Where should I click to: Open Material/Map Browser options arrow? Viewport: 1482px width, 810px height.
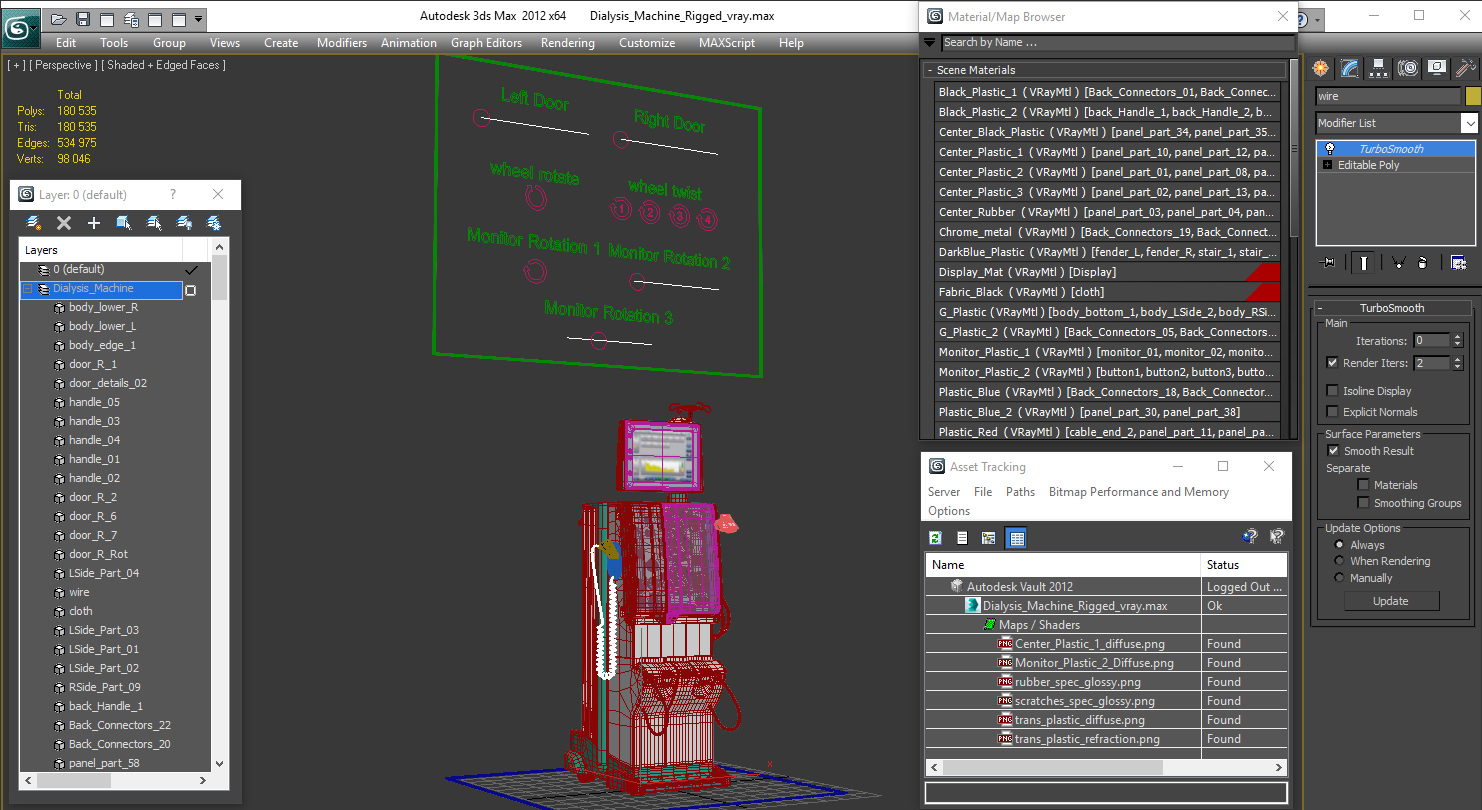(930, 42)
